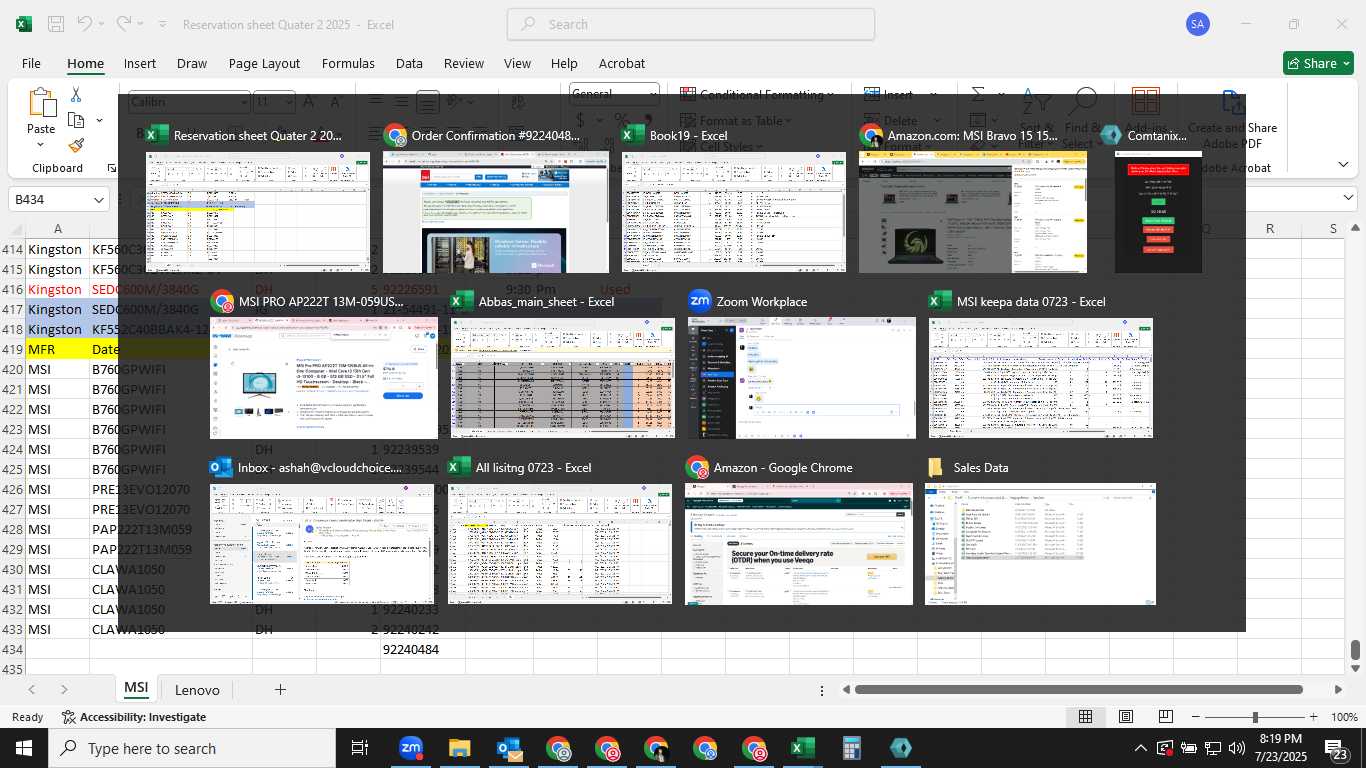
Task: Click the Cut scissors icon
Action: pos(76,94)
